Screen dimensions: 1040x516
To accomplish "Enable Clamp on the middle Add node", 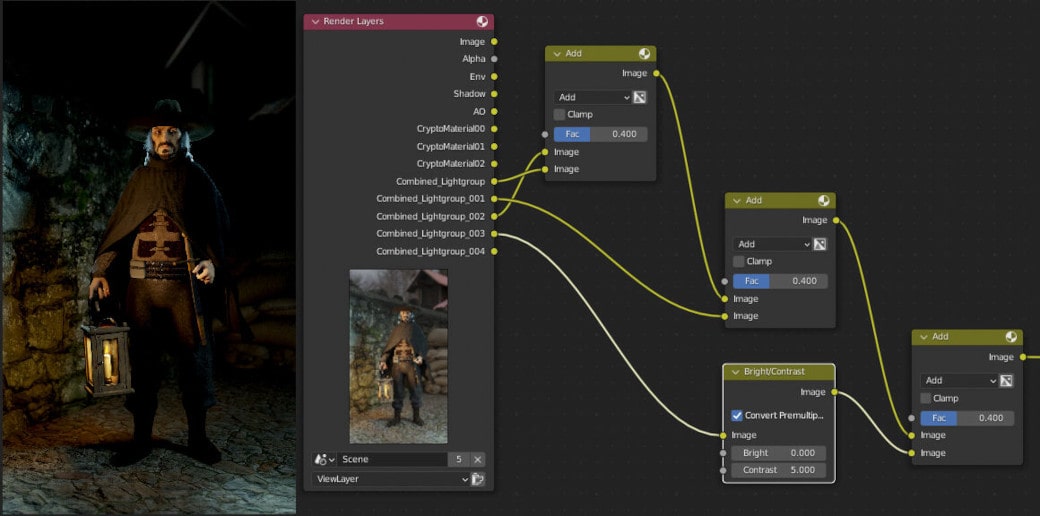I will [739, 261].
